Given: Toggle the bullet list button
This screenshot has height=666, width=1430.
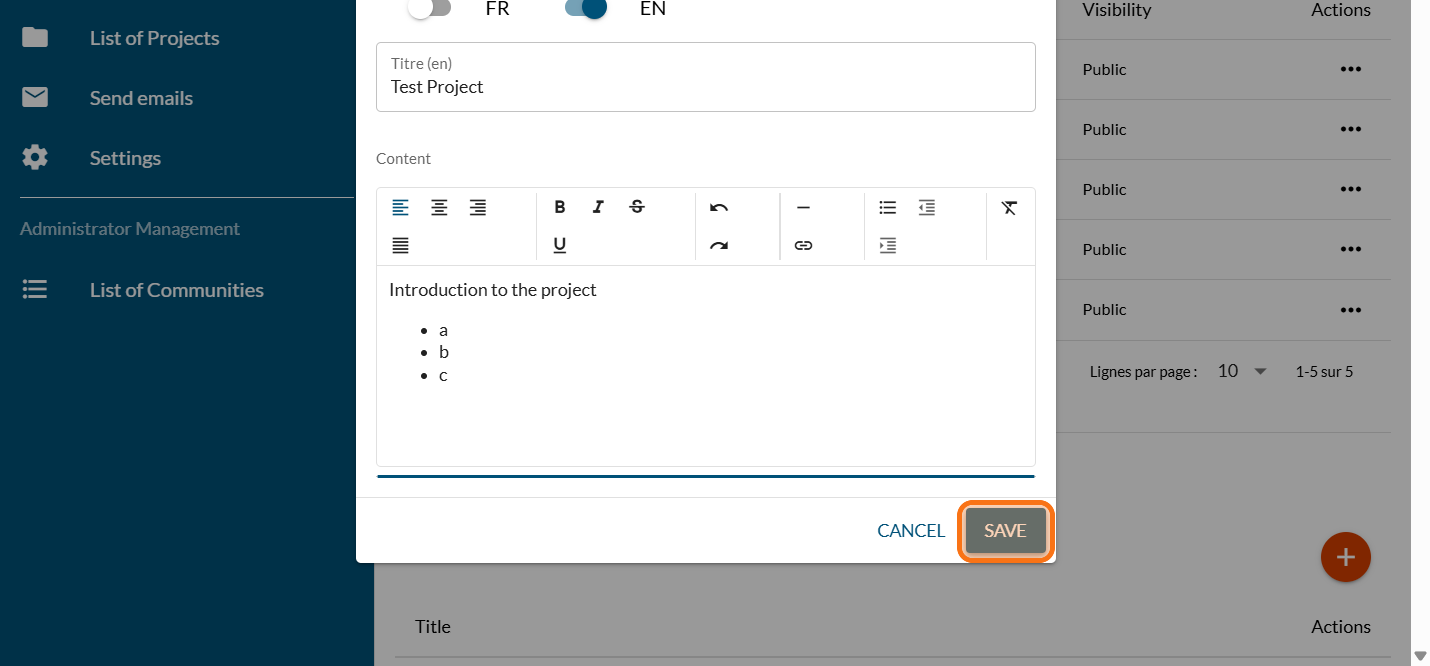Looking at the screenshot, I should 887,207.
